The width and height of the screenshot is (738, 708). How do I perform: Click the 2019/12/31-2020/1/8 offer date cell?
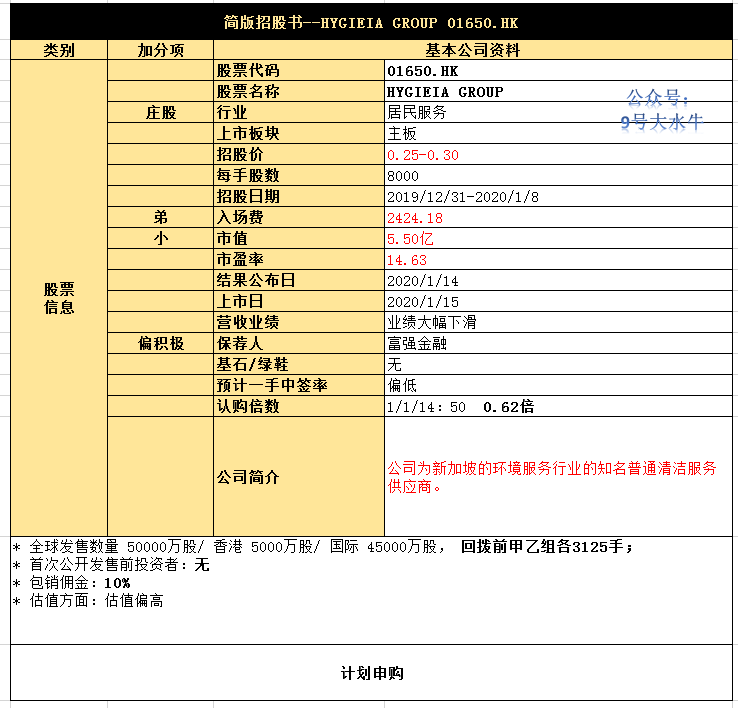[x=558, y=196]
